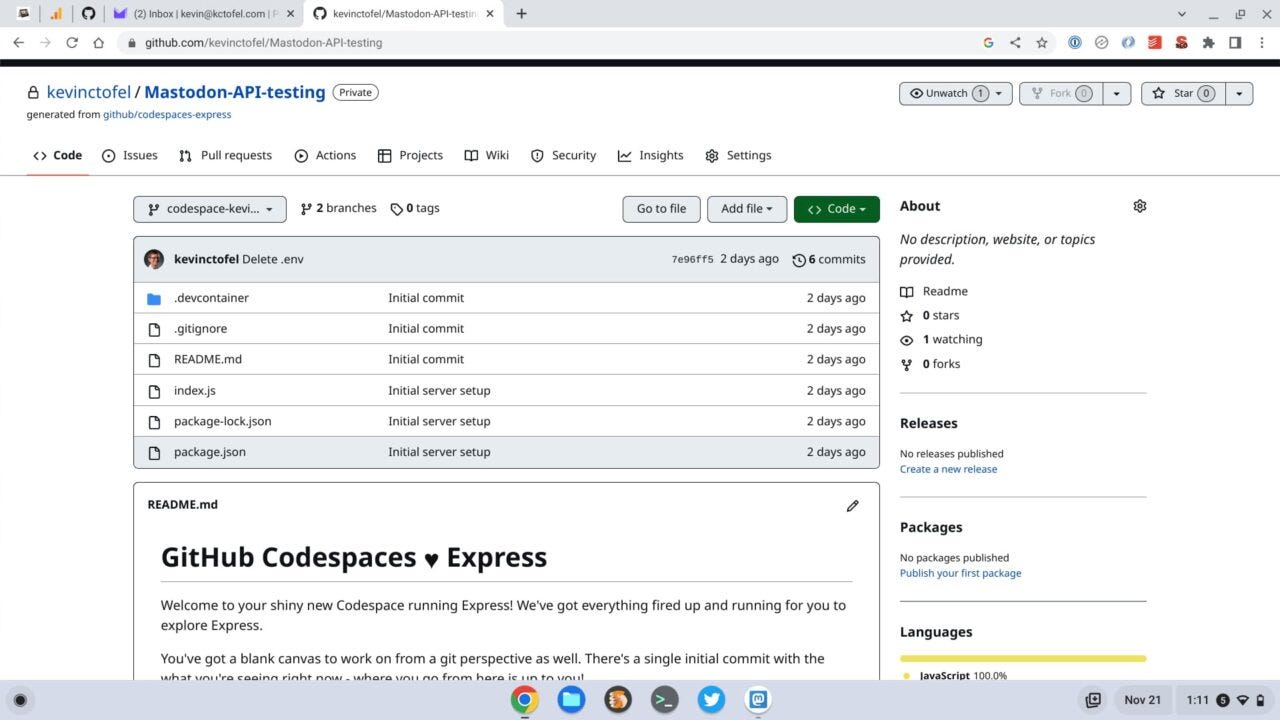The image size is (1280, 720).
Task: Reload the page with refresh icon
Action: coord(72,42)
